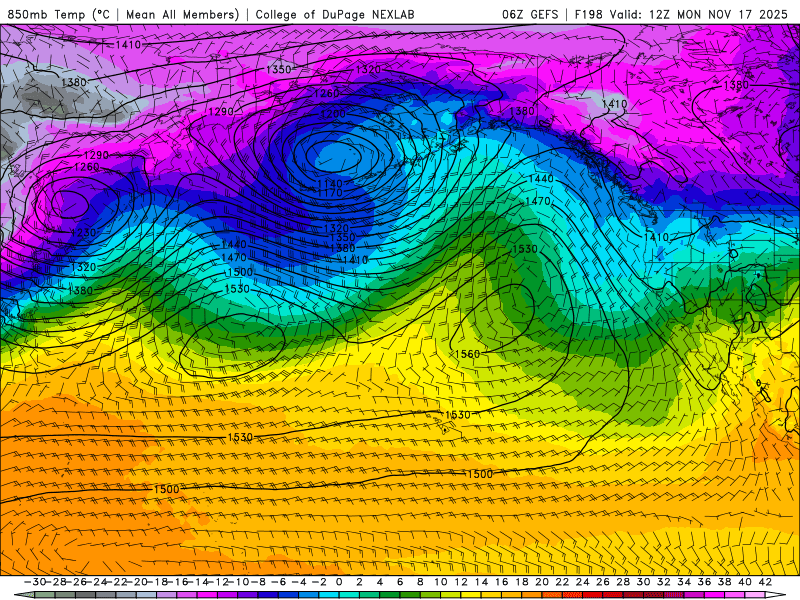Click the '36' color scale label
This screenshot has width=800, height=600.
tap(705, 582)
